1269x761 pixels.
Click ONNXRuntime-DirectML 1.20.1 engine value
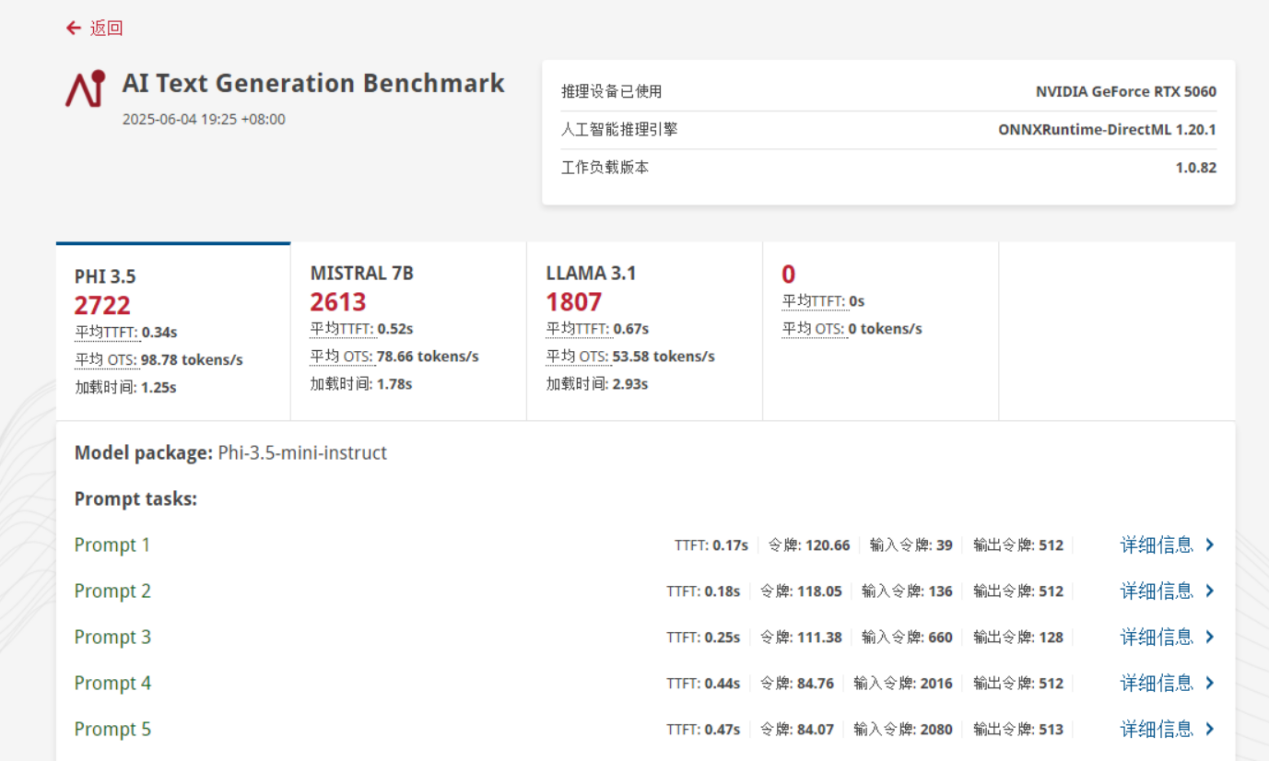pos(1107,130)
